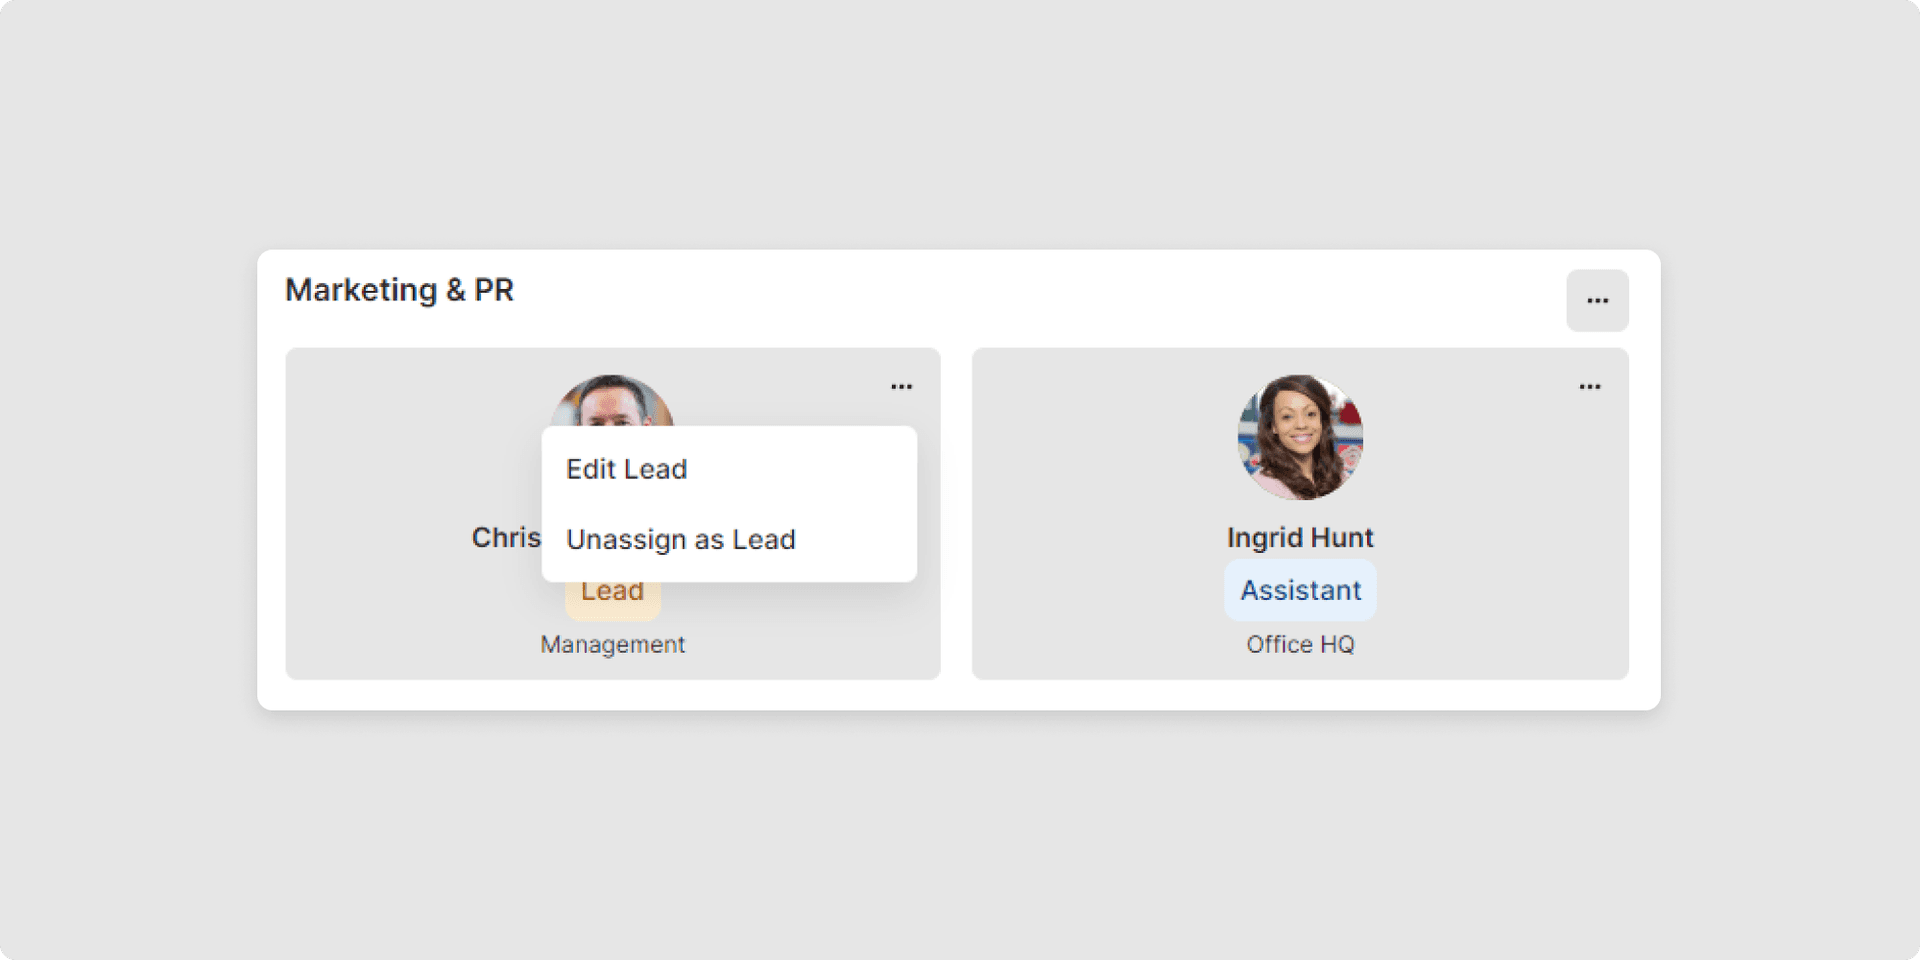1920x960 pixels.
Task: Click empty space left of Ingrid's photo
Action: (1100, 440)
